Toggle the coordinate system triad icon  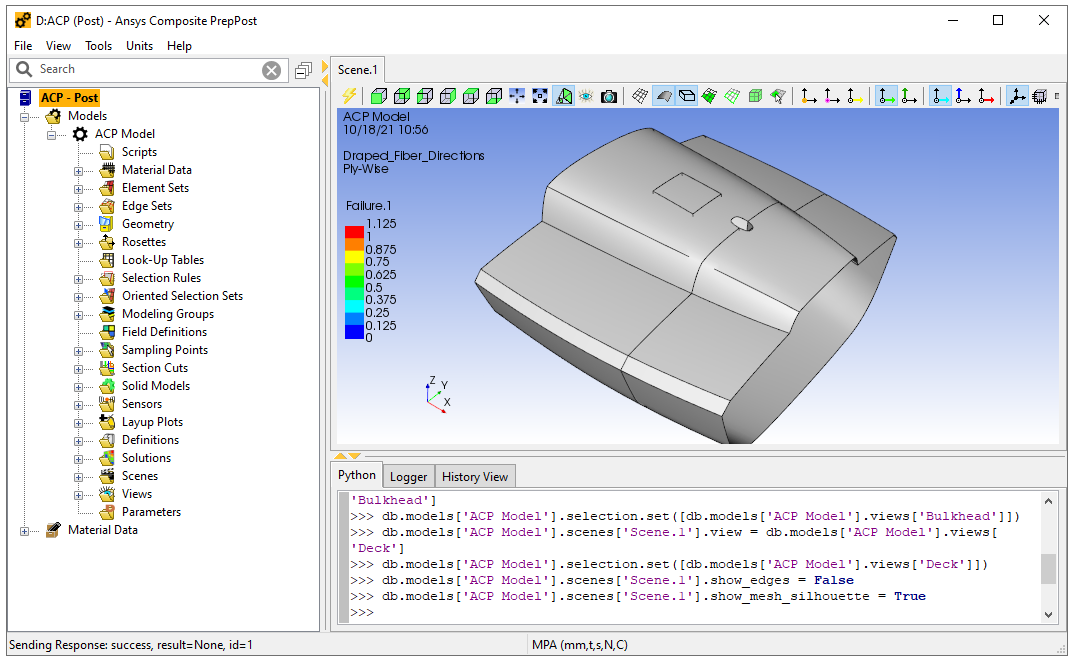pyautogui.click(x=1017, y=96)
